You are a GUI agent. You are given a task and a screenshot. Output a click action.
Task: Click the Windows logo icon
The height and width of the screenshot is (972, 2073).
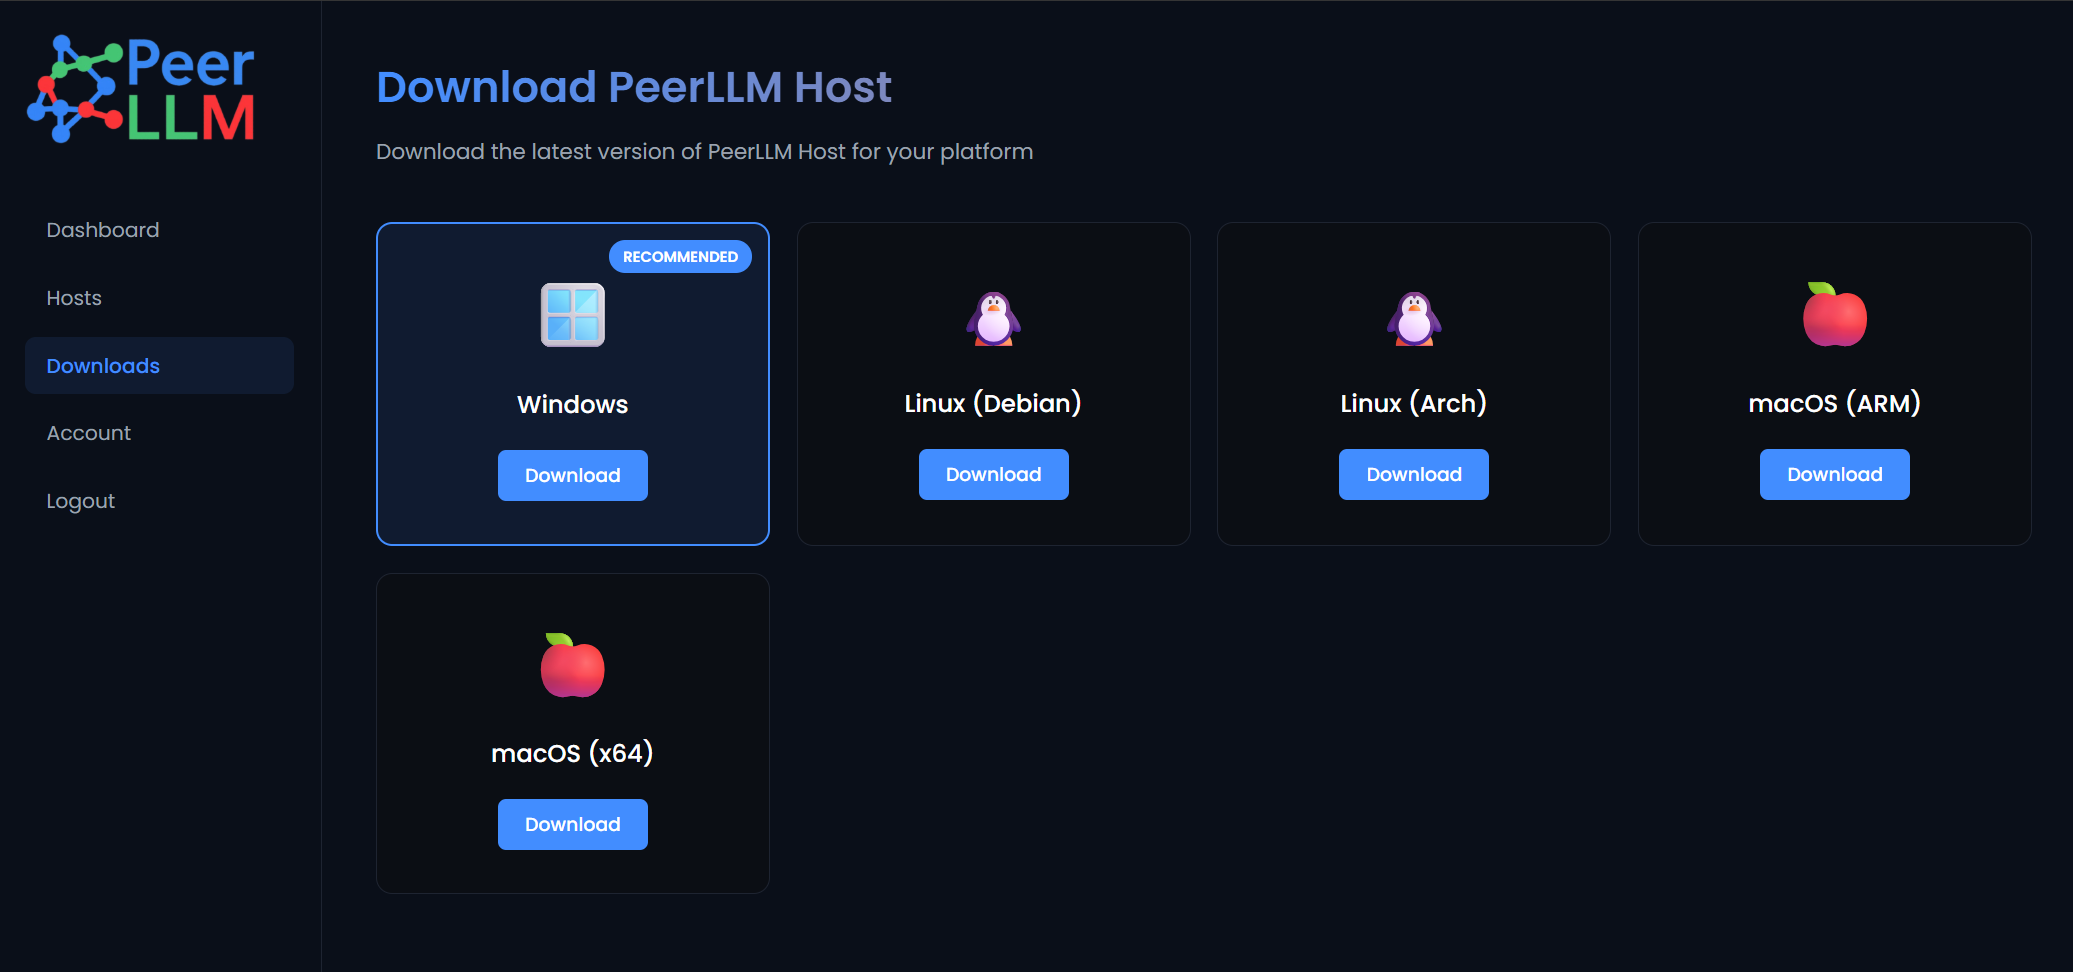coord(573,315)
